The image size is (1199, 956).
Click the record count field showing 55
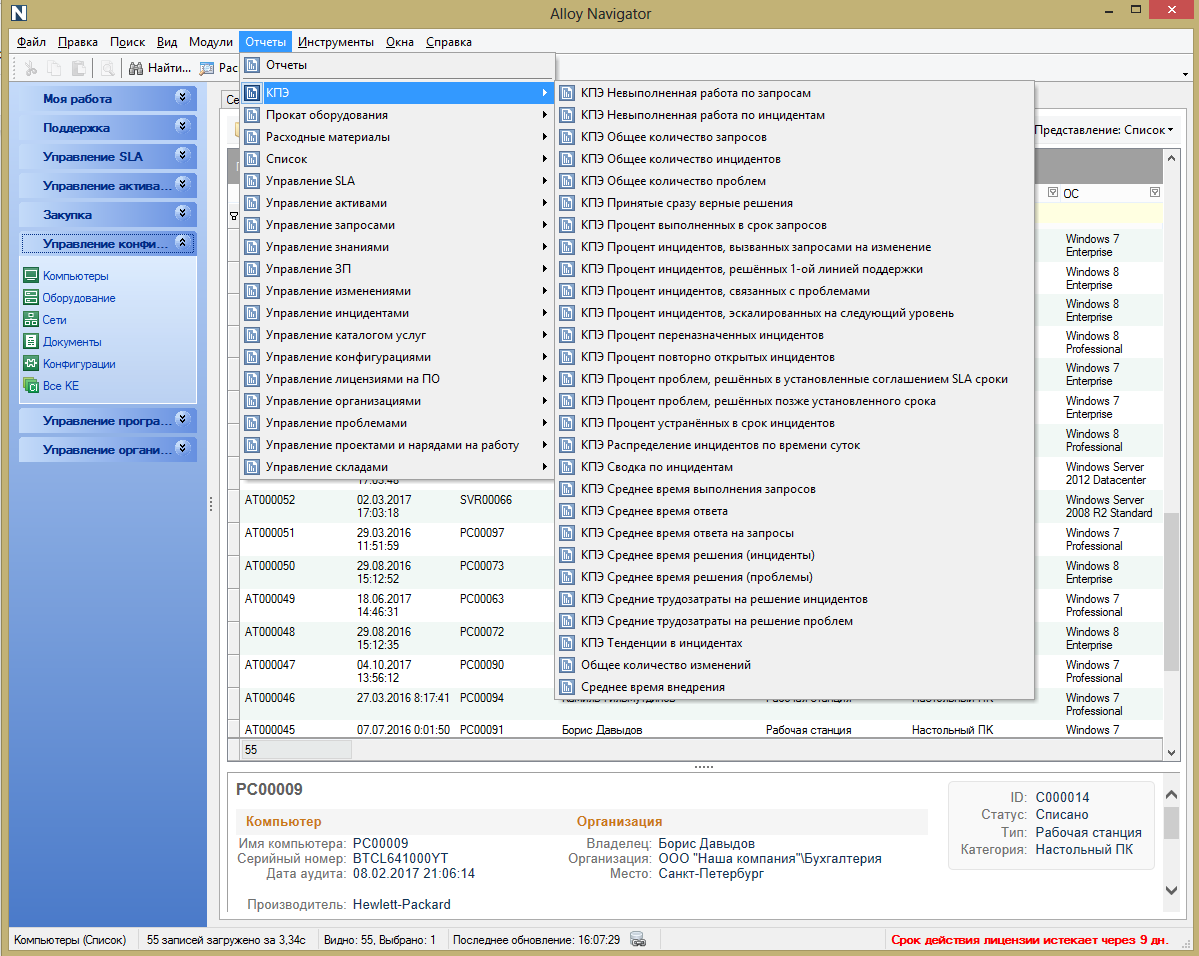(297, 750)
